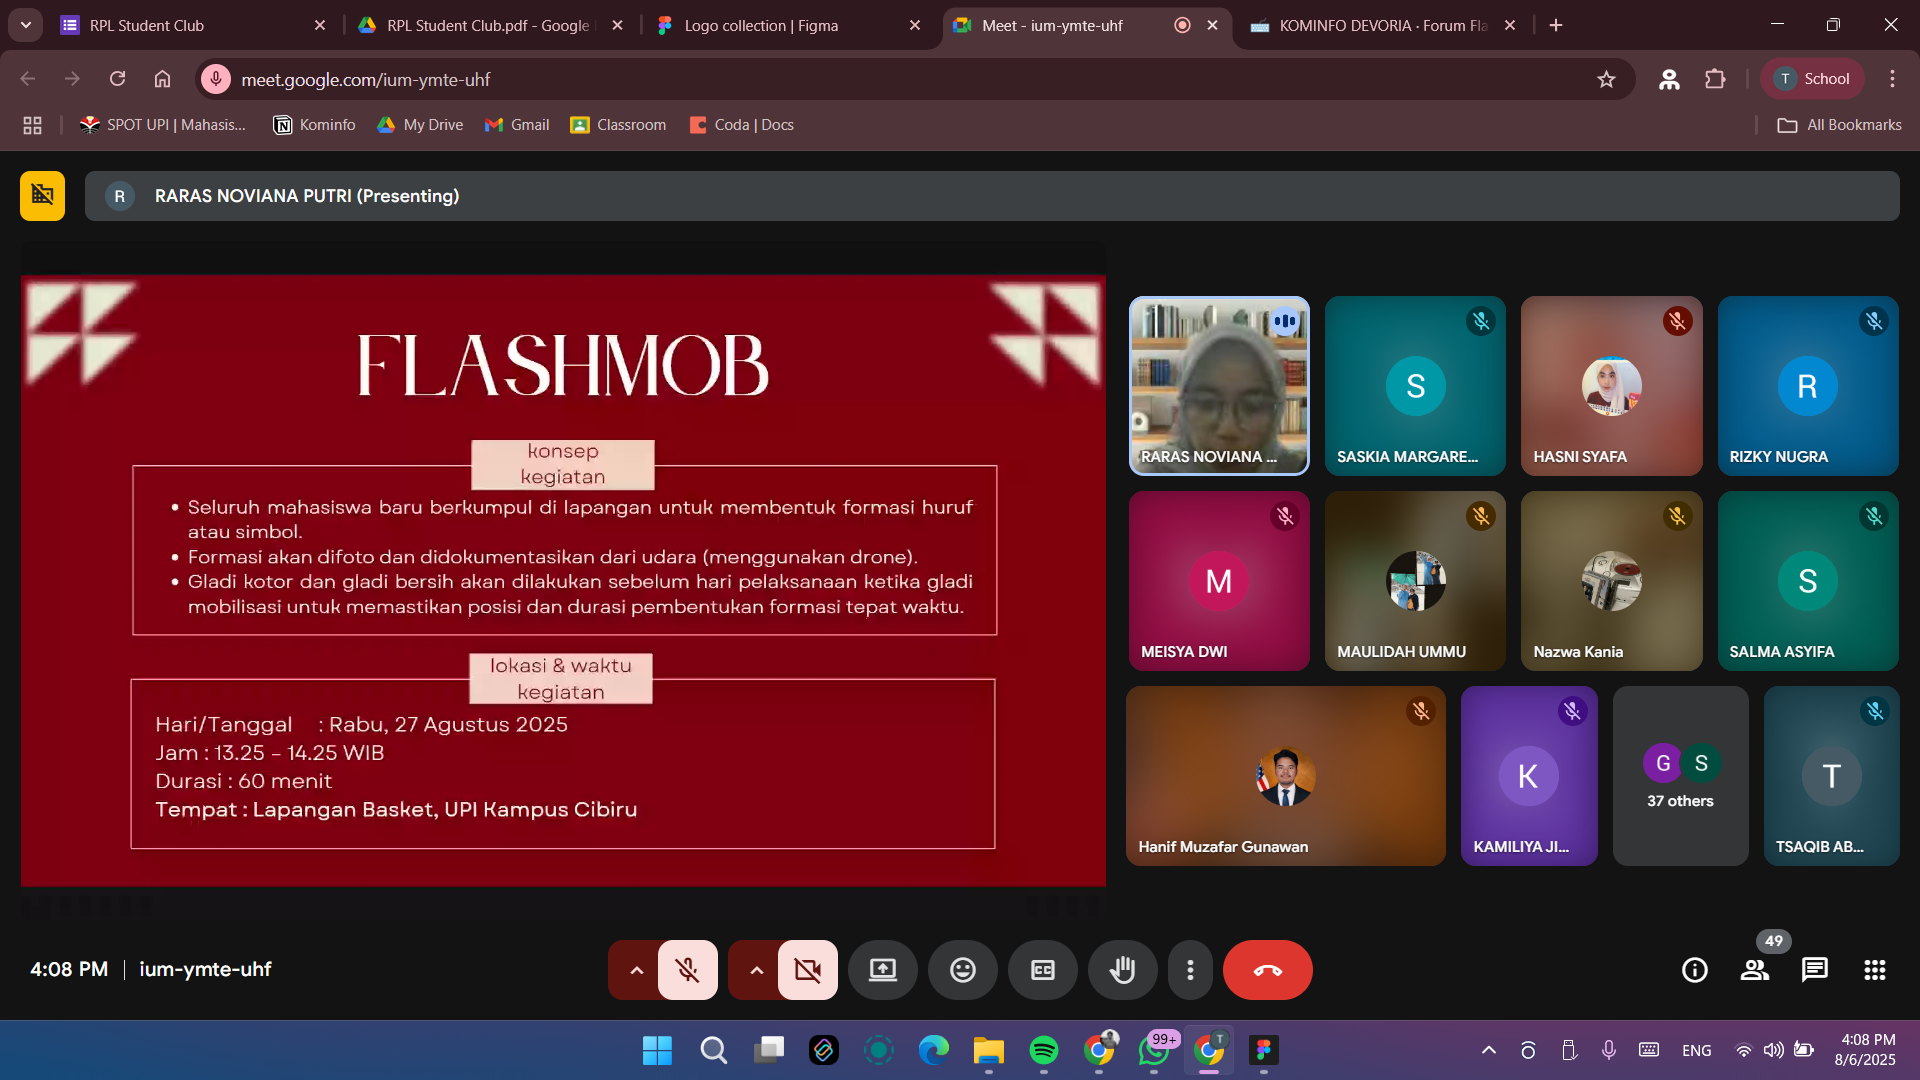Expand the video settings chevron
The width and height of the screenshot is (1920, 1080).
(755, 969)
